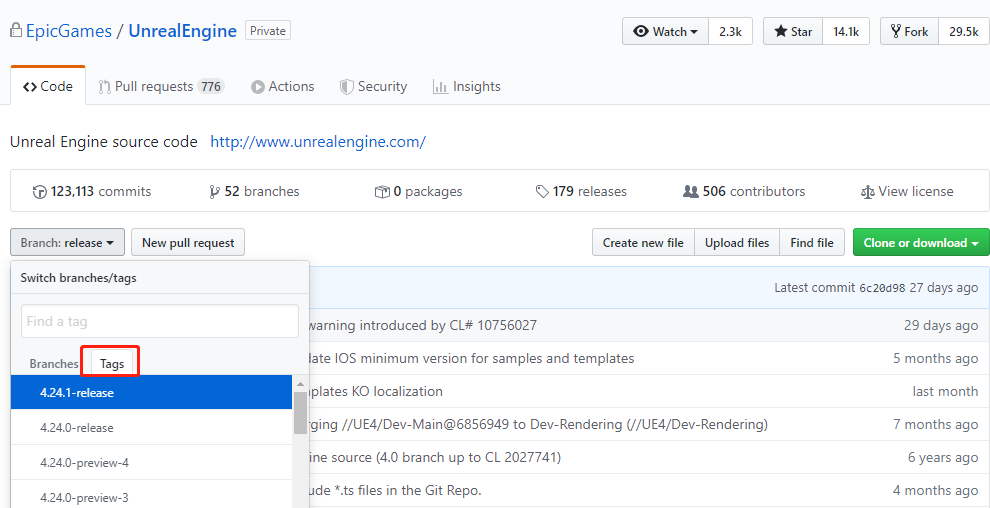
Task: Open the latest commit 6c20d98
Action: (882, 288)
